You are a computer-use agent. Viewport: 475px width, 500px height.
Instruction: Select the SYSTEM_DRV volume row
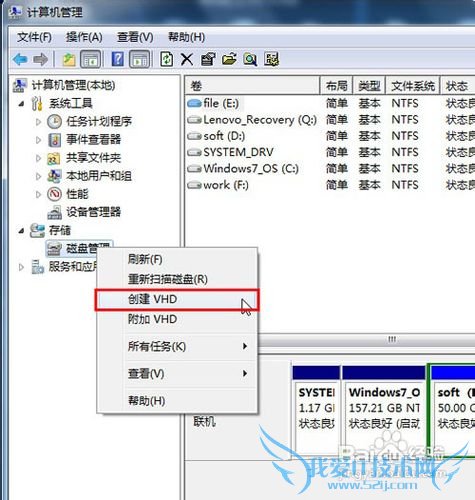330,152
